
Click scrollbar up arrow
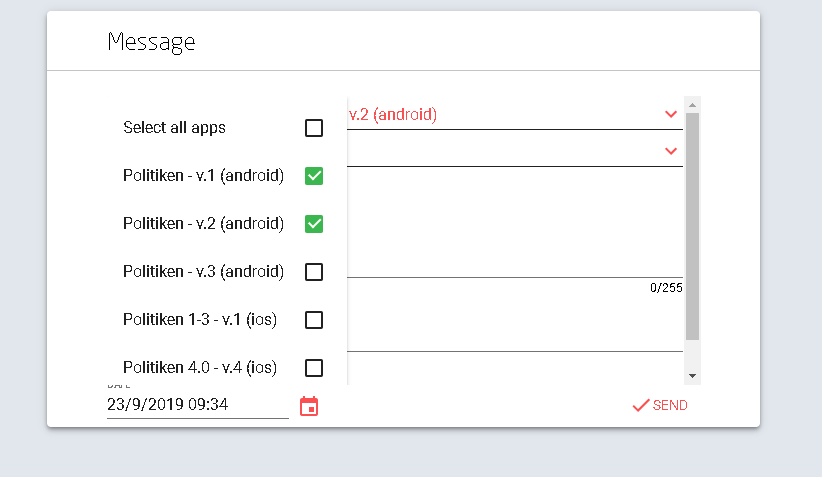point(693,105)
